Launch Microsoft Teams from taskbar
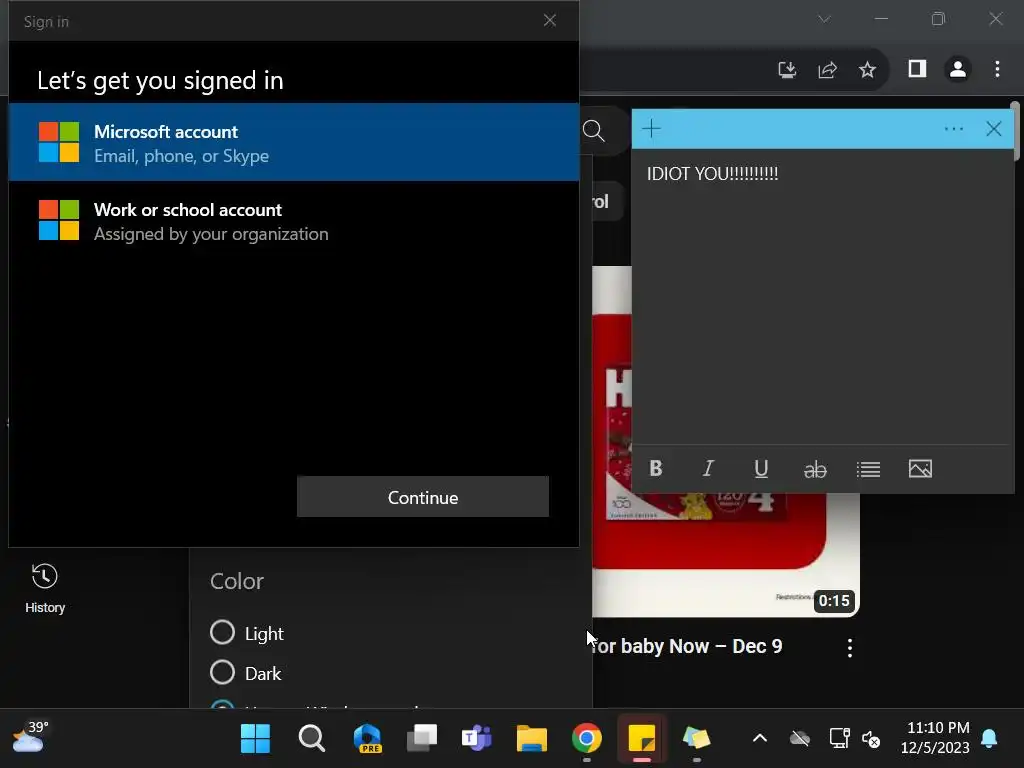1024x768 pixels. point(477,739)
